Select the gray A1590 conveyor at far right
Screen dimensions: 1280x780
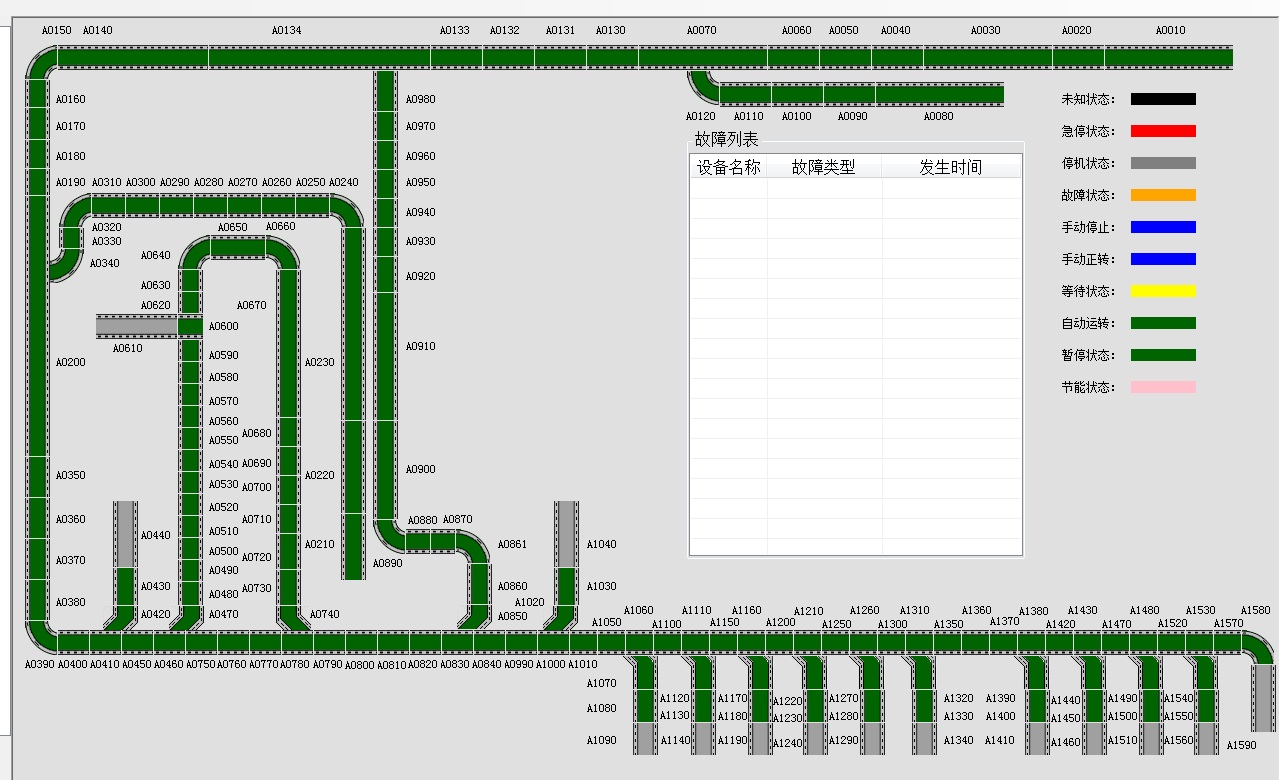[1264, 698]
